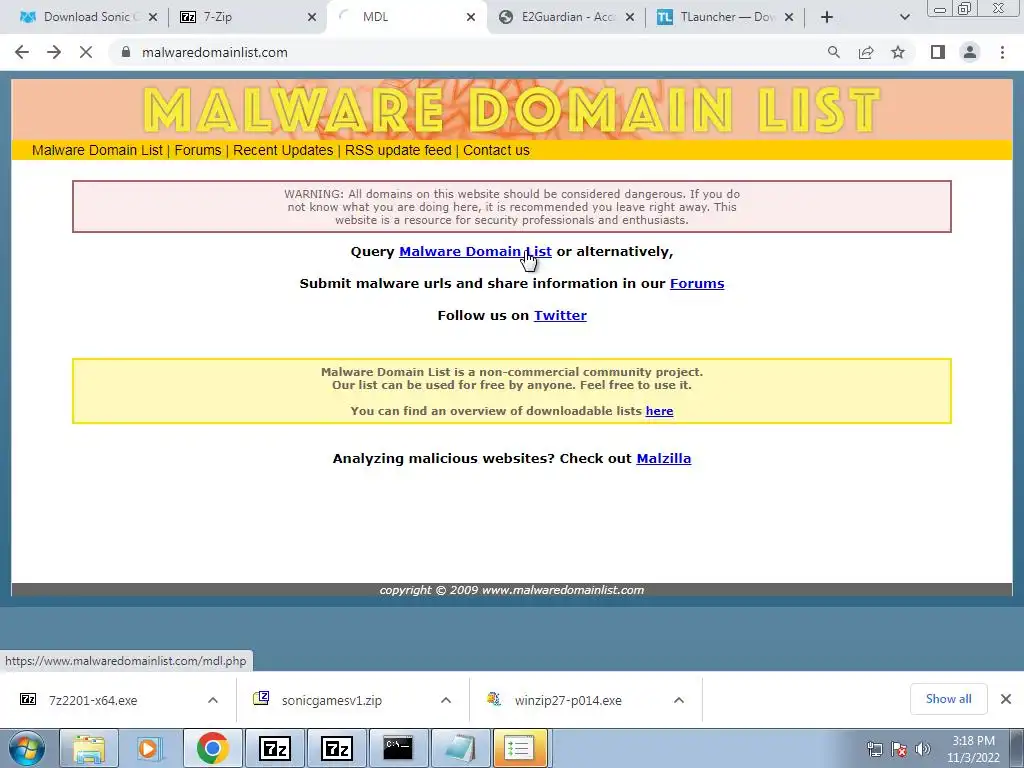
Task: Expand options for 7z2201-x64.exe download
Action: (213, 700)
